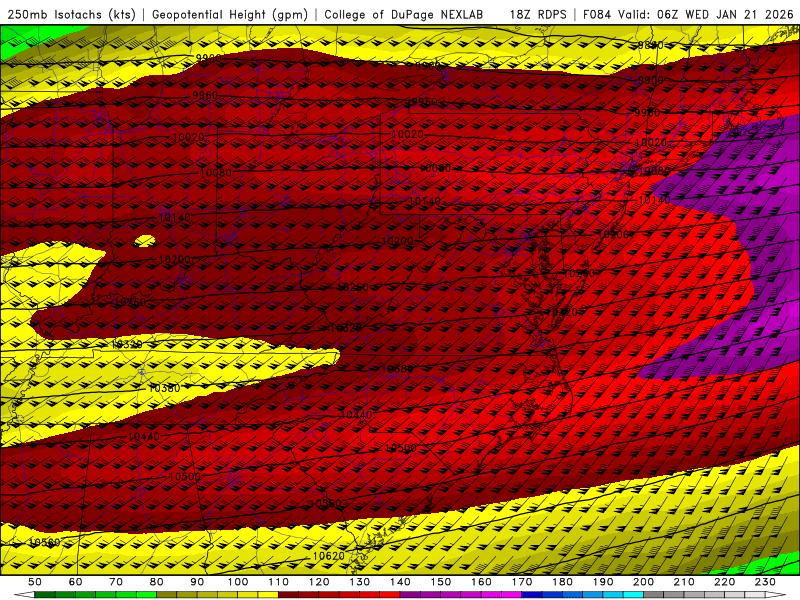800x600 pixels.
Task: Click the 210 value on the color scale
Action: pos(684,582)
